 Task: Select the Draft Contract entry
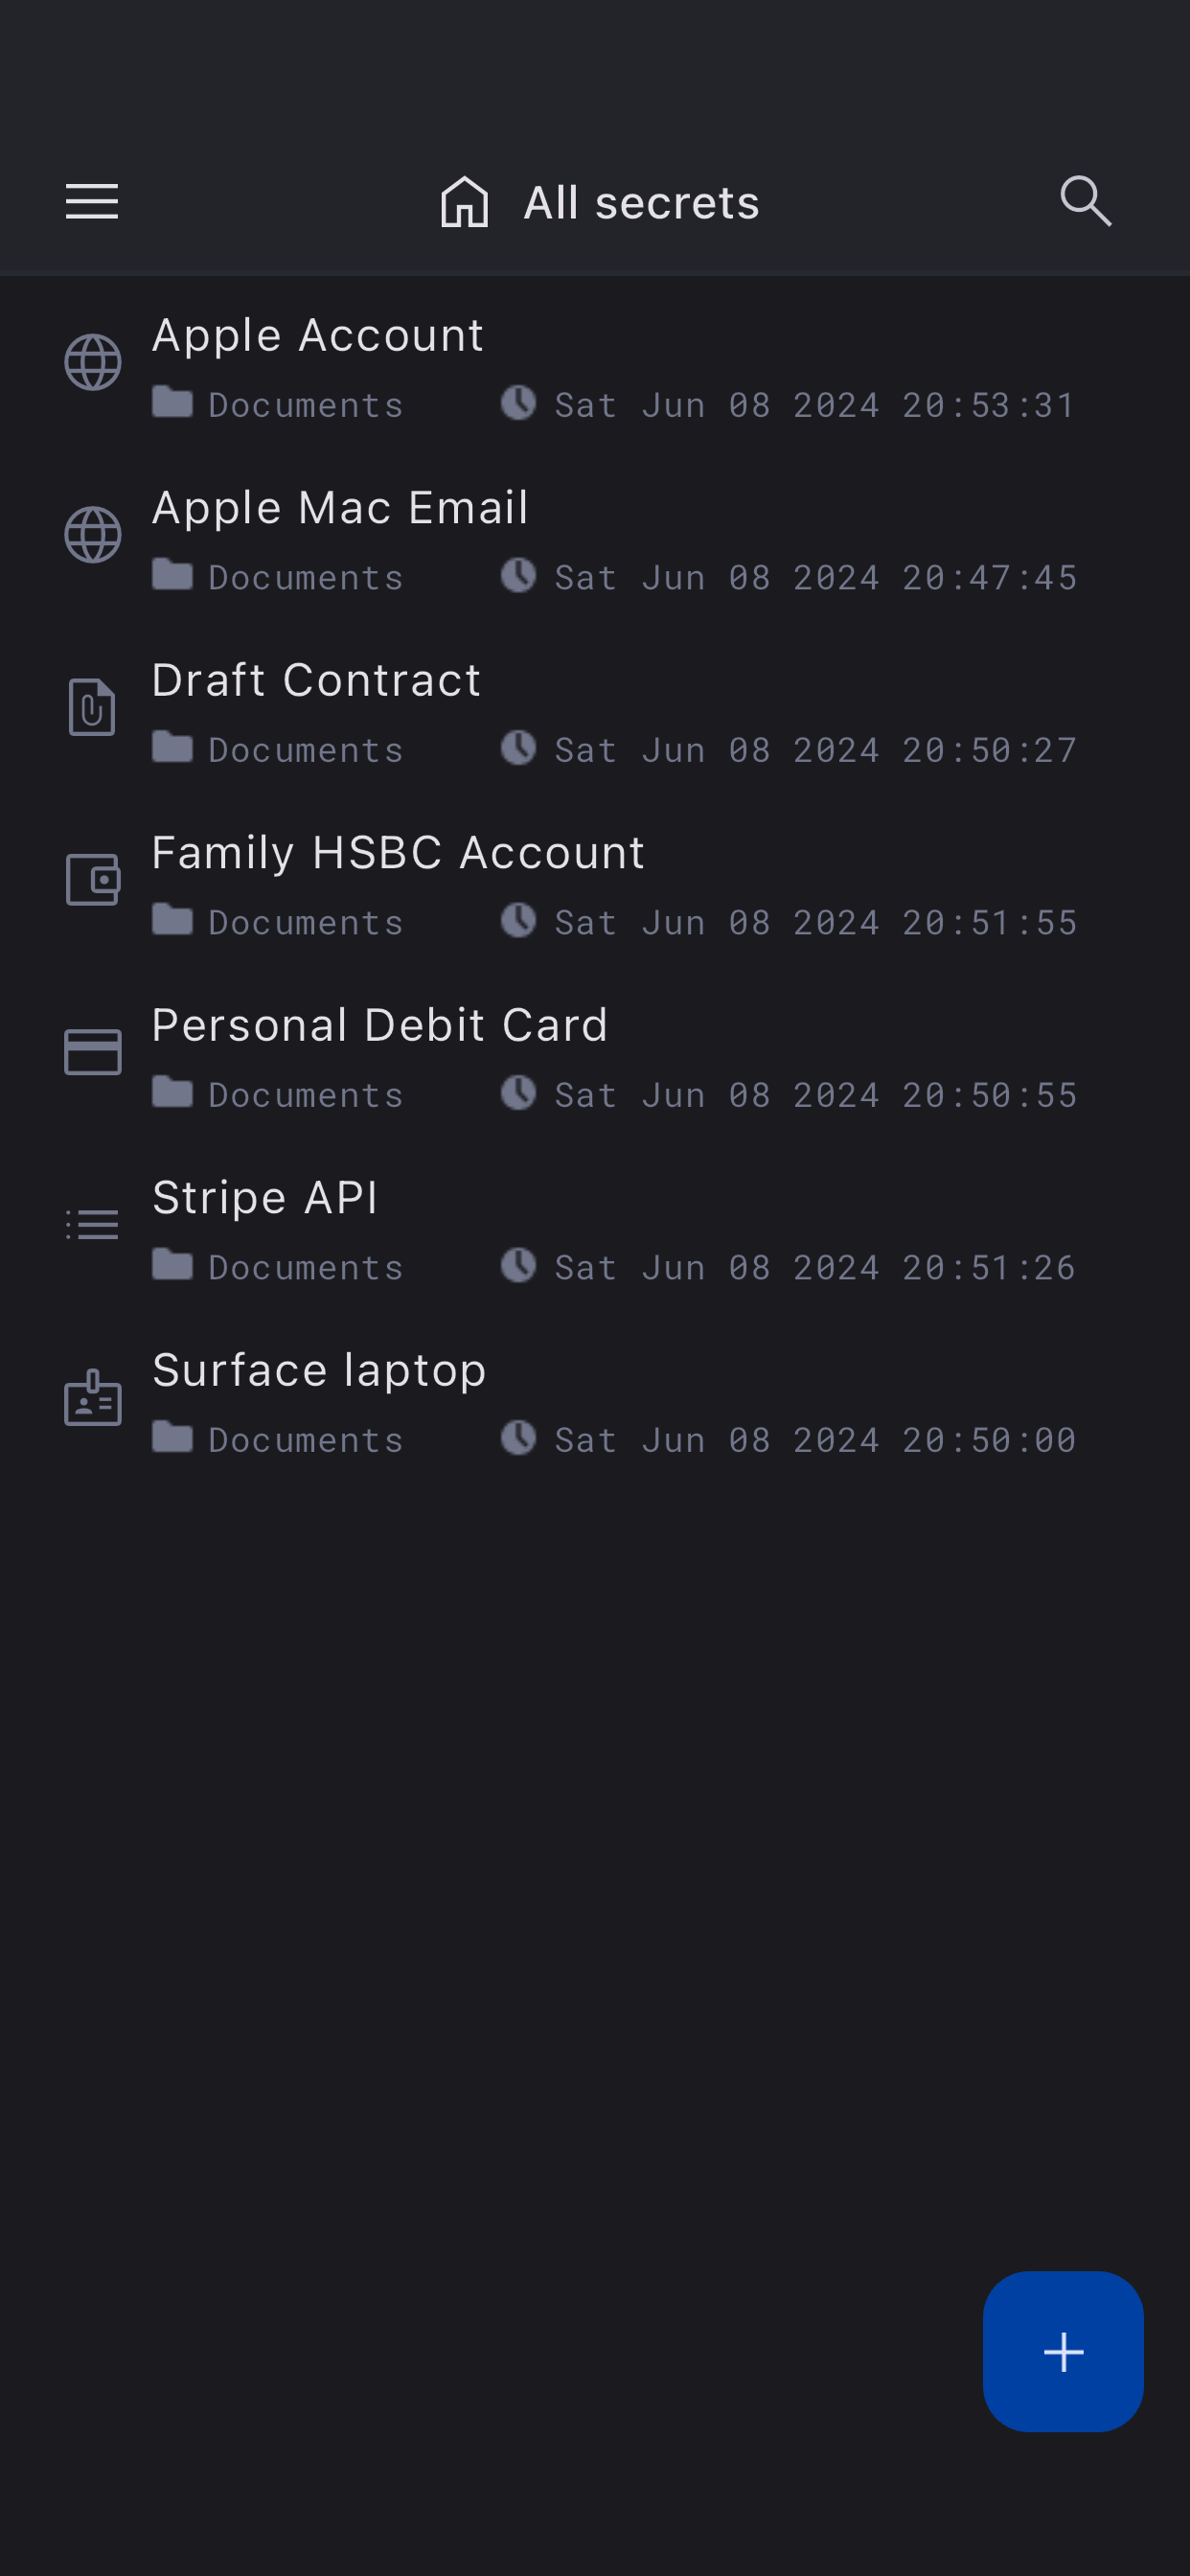coord(316,681)
